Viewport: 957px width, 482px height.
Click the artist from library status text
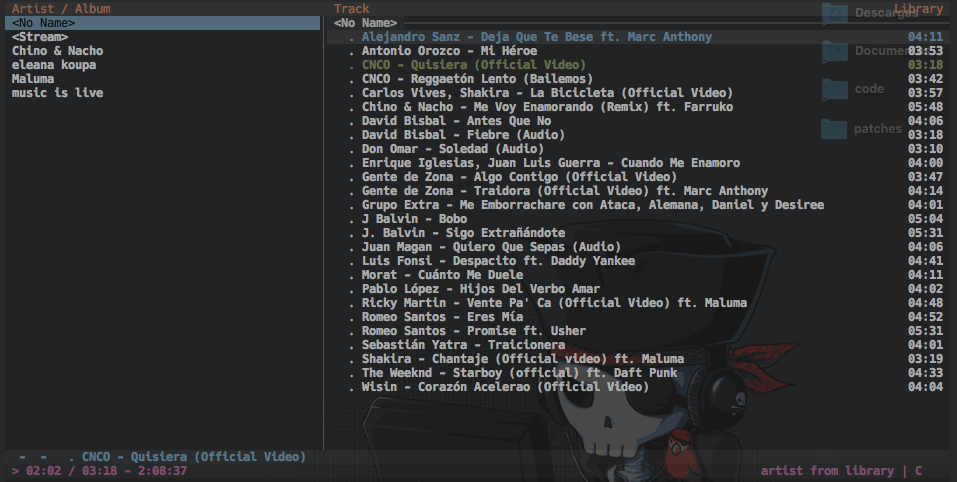click(828, 472)
